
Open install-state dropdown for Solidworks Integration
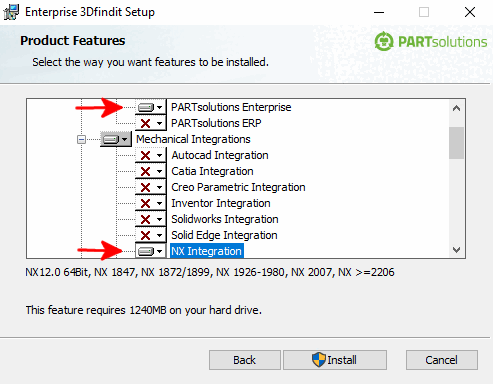pyautogui.click(x=151, y=219)
